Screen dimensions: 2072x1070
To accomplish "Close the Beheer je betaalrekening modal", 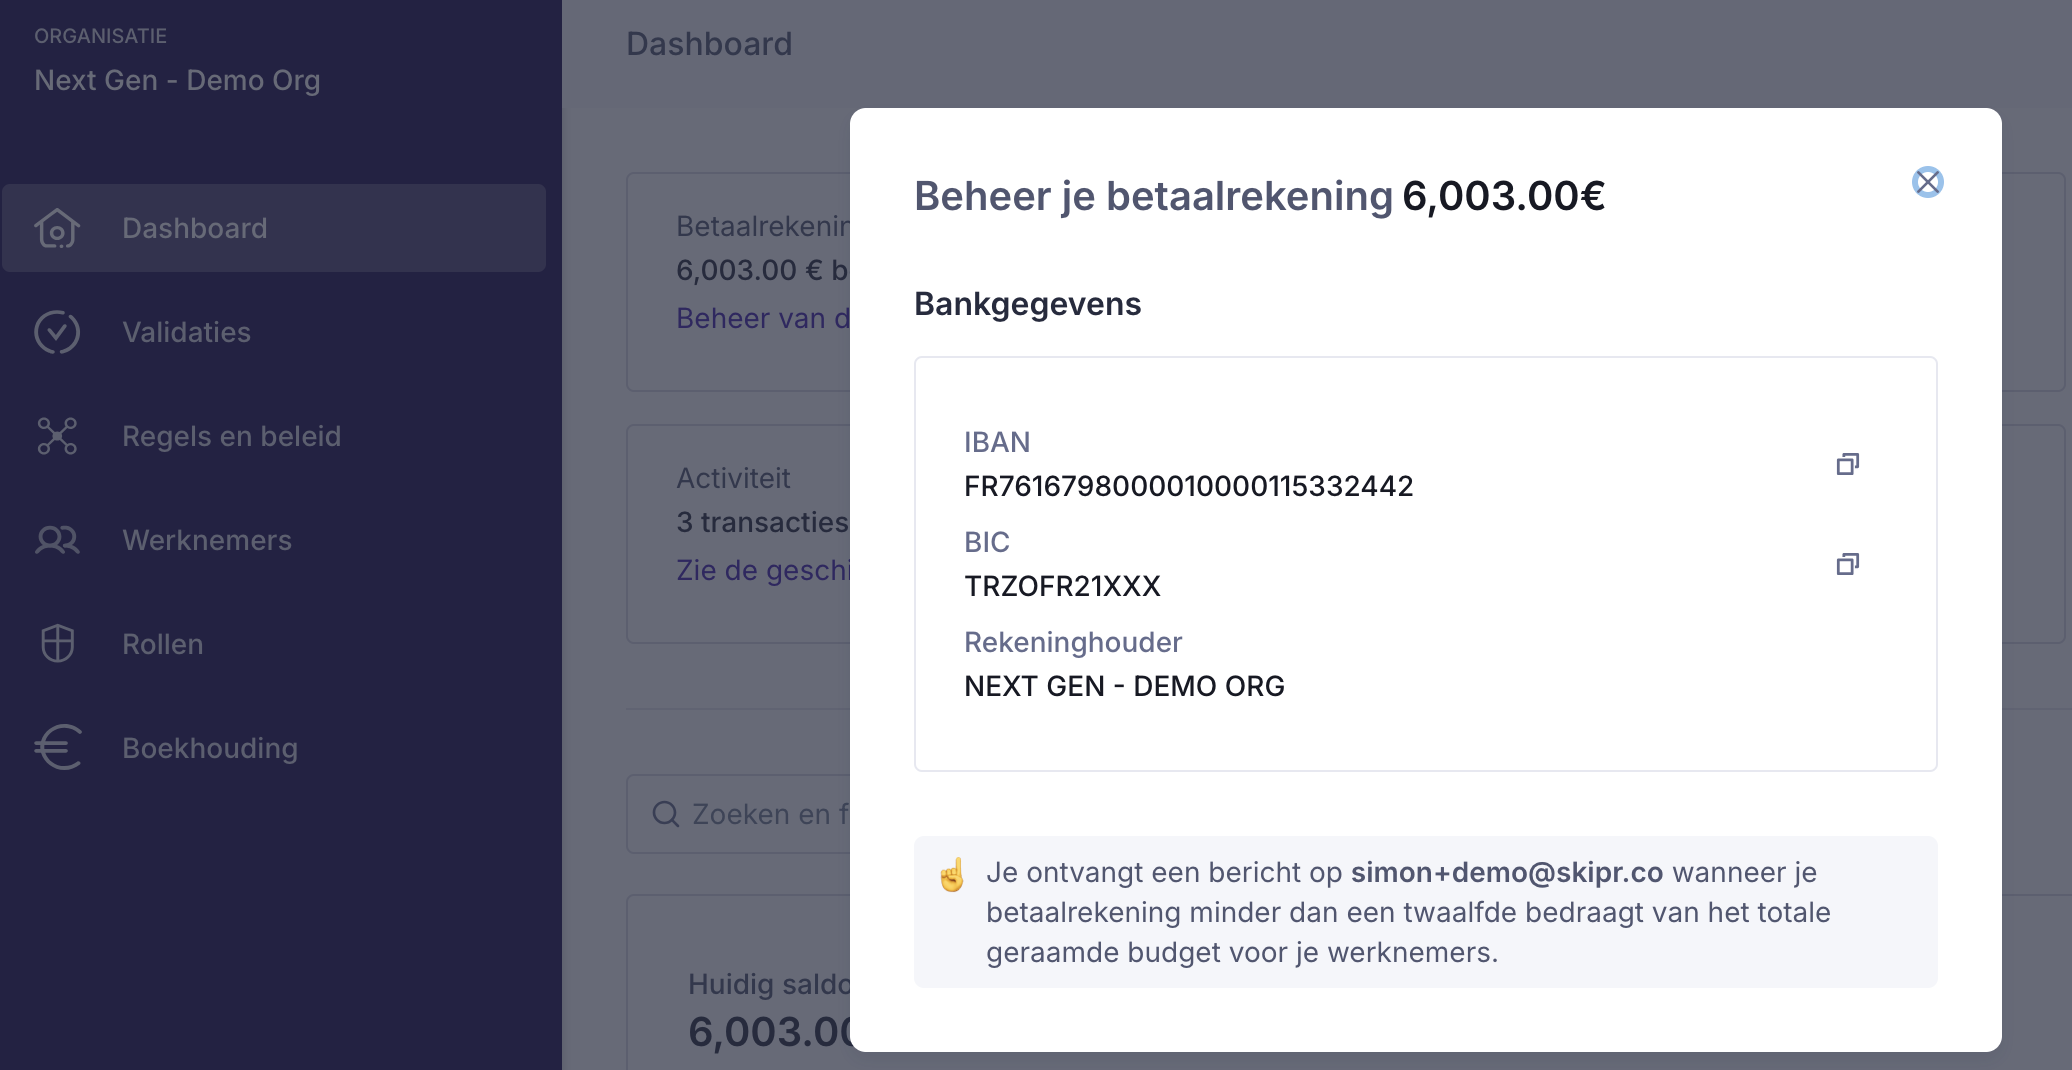I will pyautogui.click(x=1927, y=182).
